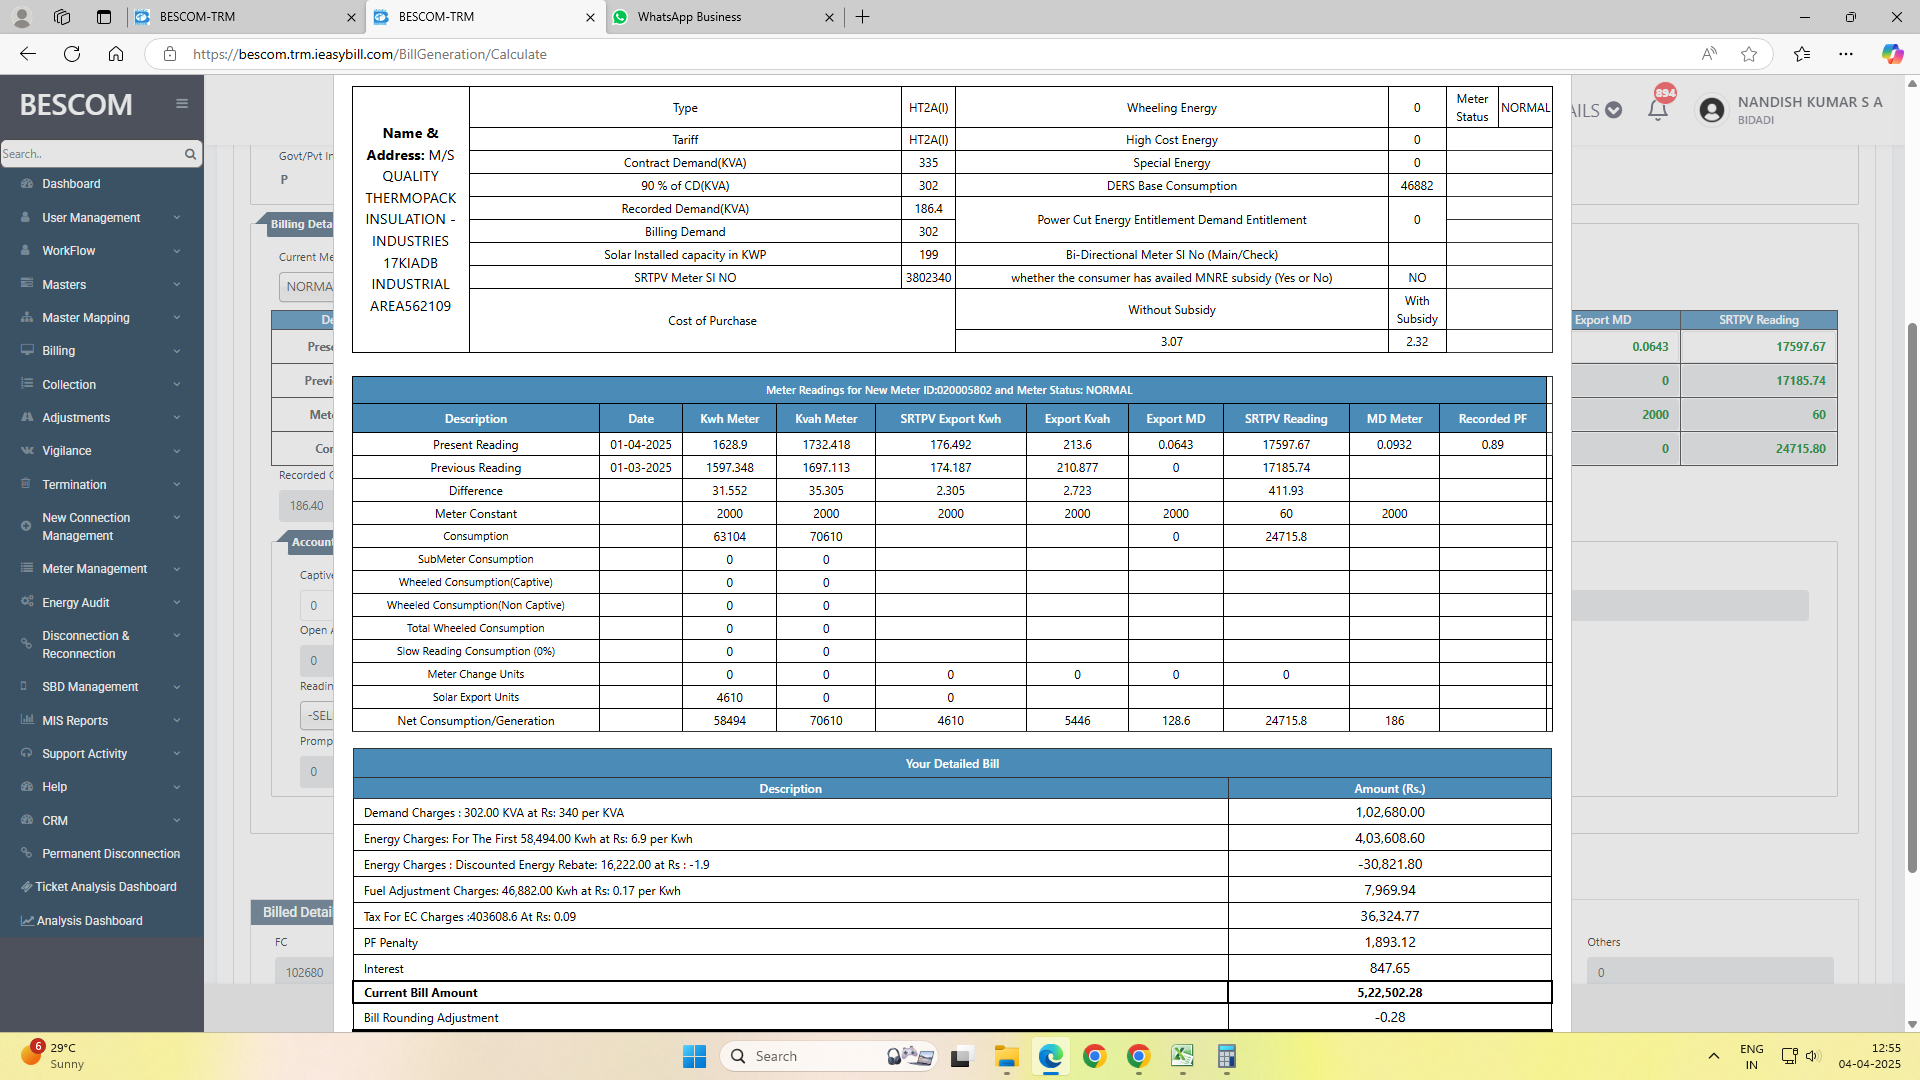Open the read aloud icon in address bar
The width and height of the screenshot is (1920, 1080).
(x=1709, y=54)
